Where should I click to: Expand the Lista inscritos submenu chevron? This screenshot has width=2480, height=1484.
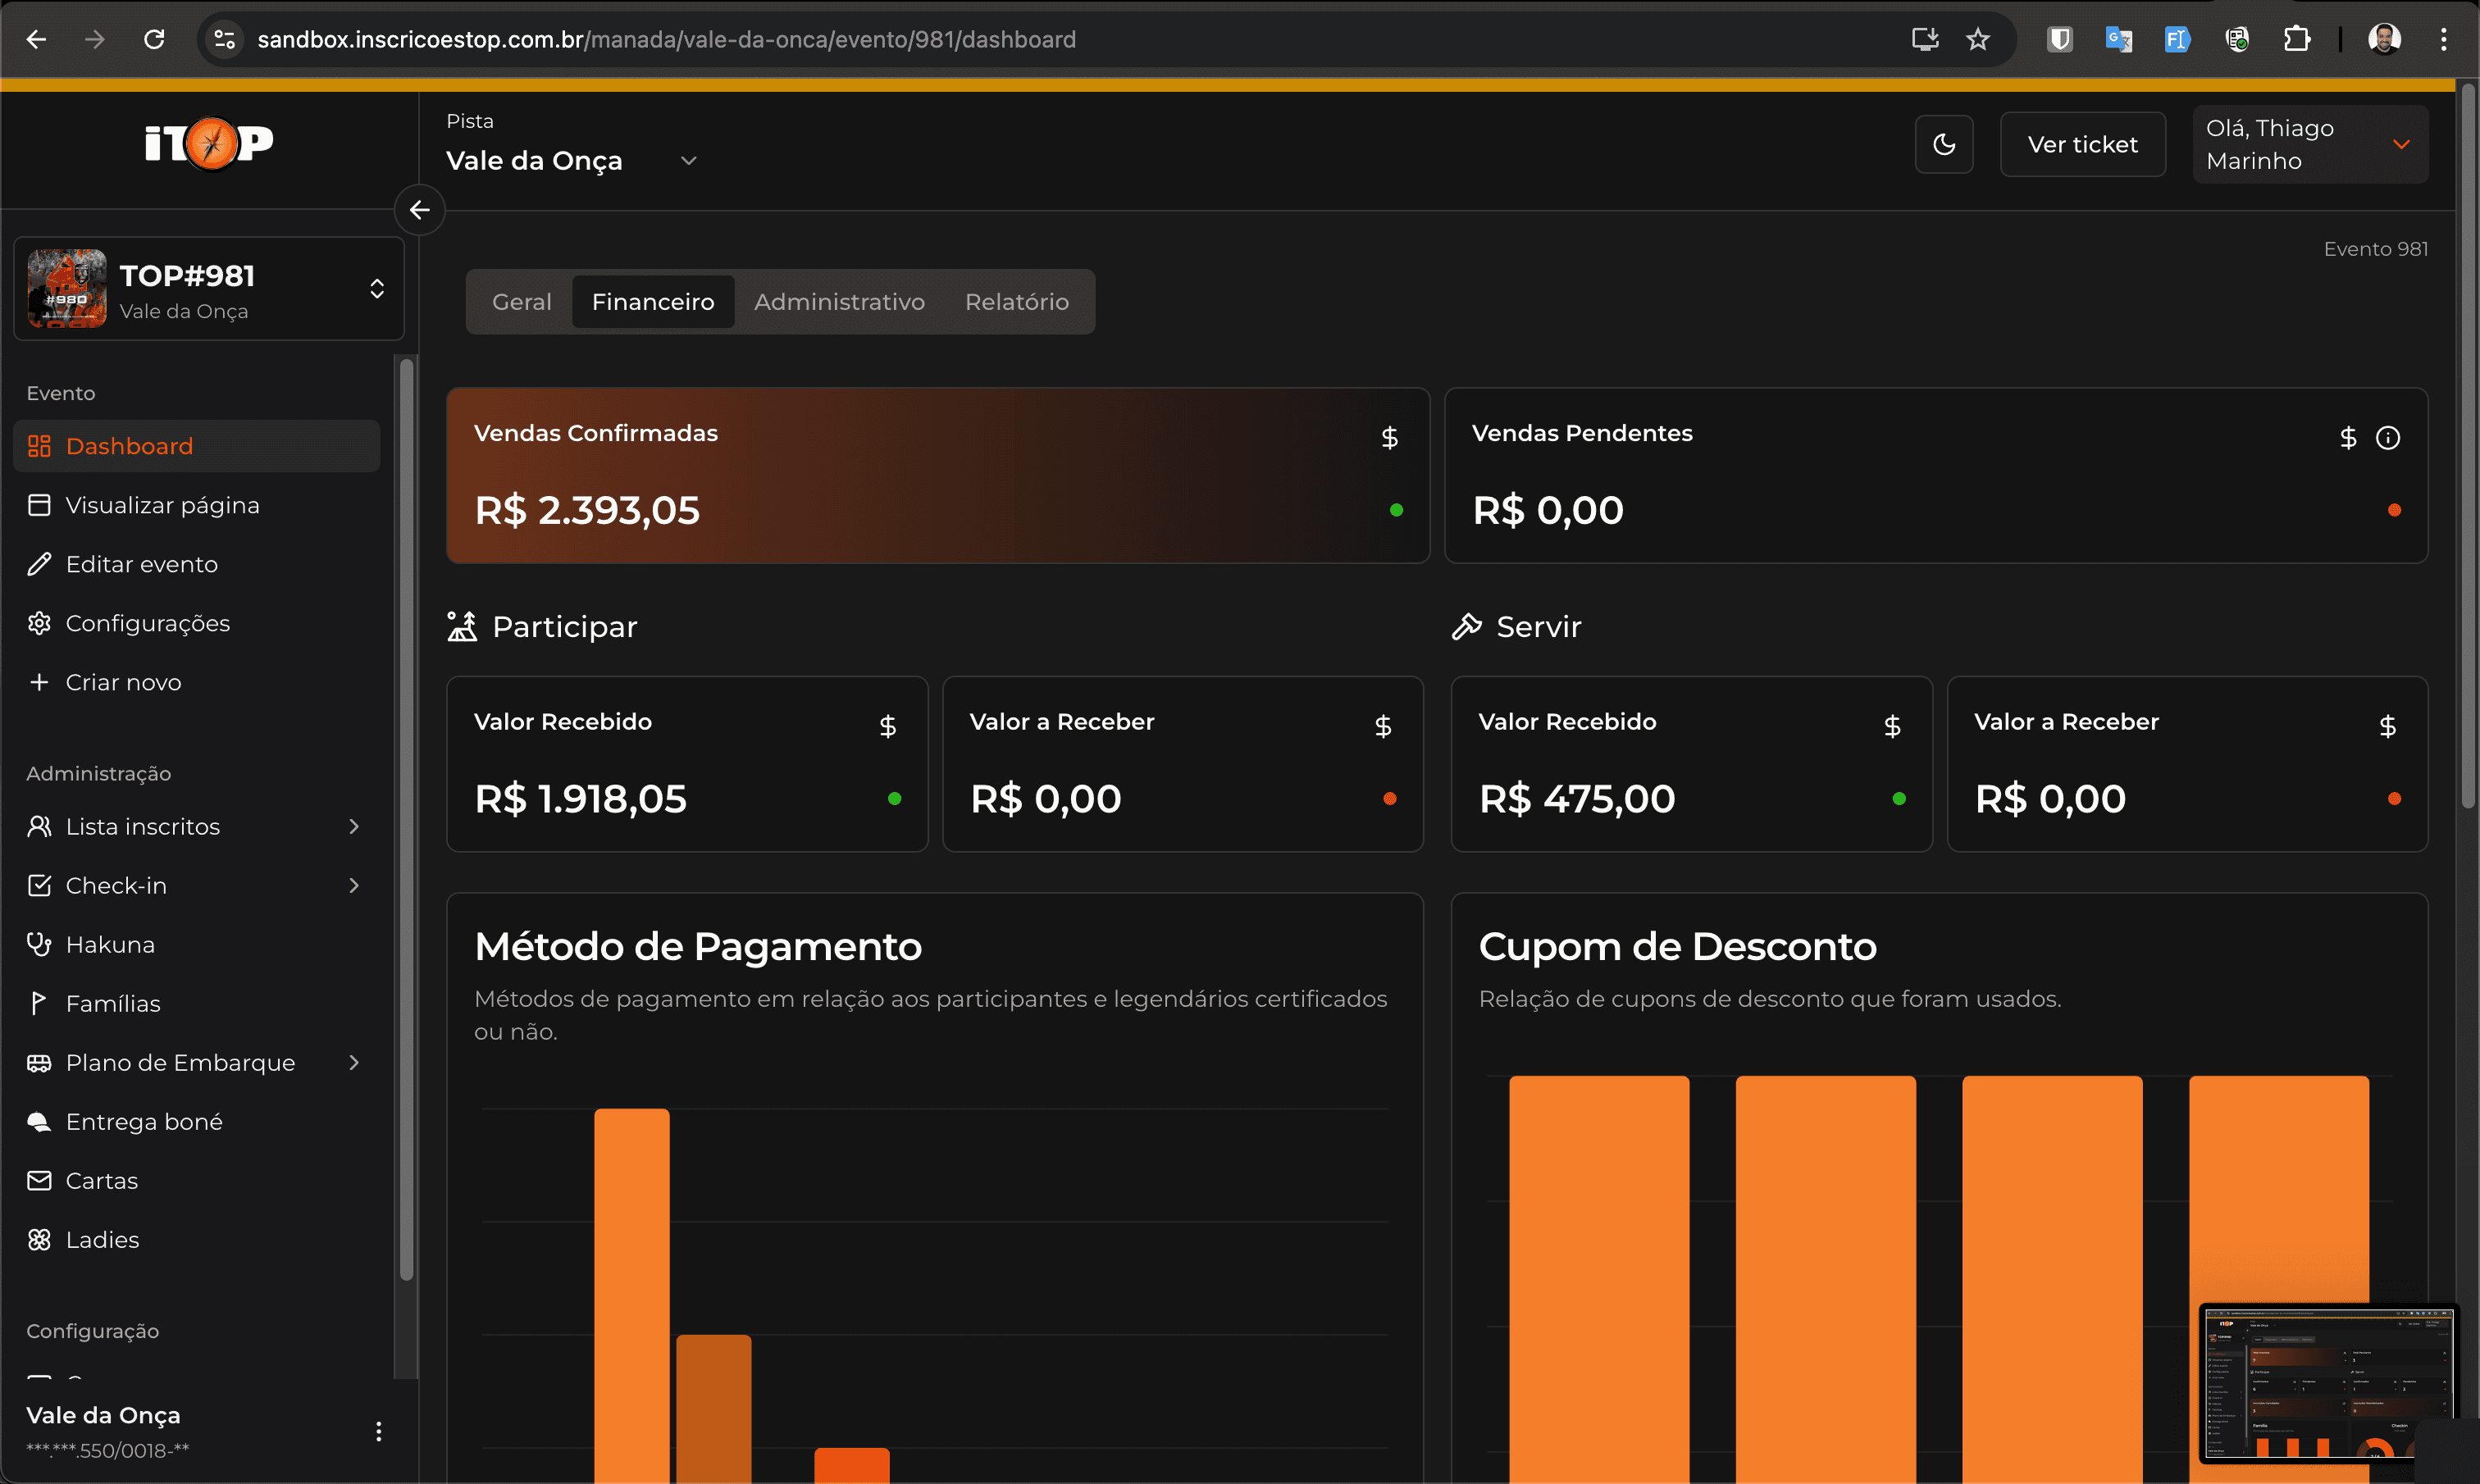[x=354, y=826]
